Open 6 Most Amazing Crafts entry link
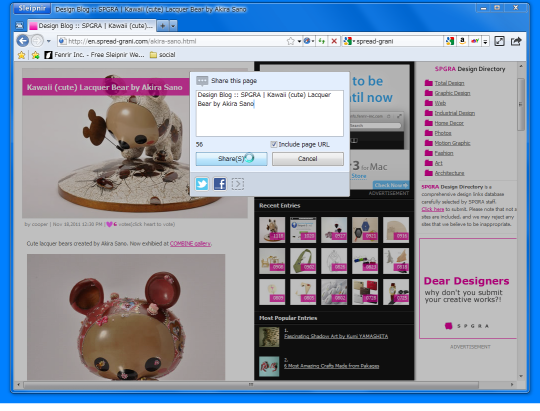Viewport: 540px width, 411px height. click(331, 366)
